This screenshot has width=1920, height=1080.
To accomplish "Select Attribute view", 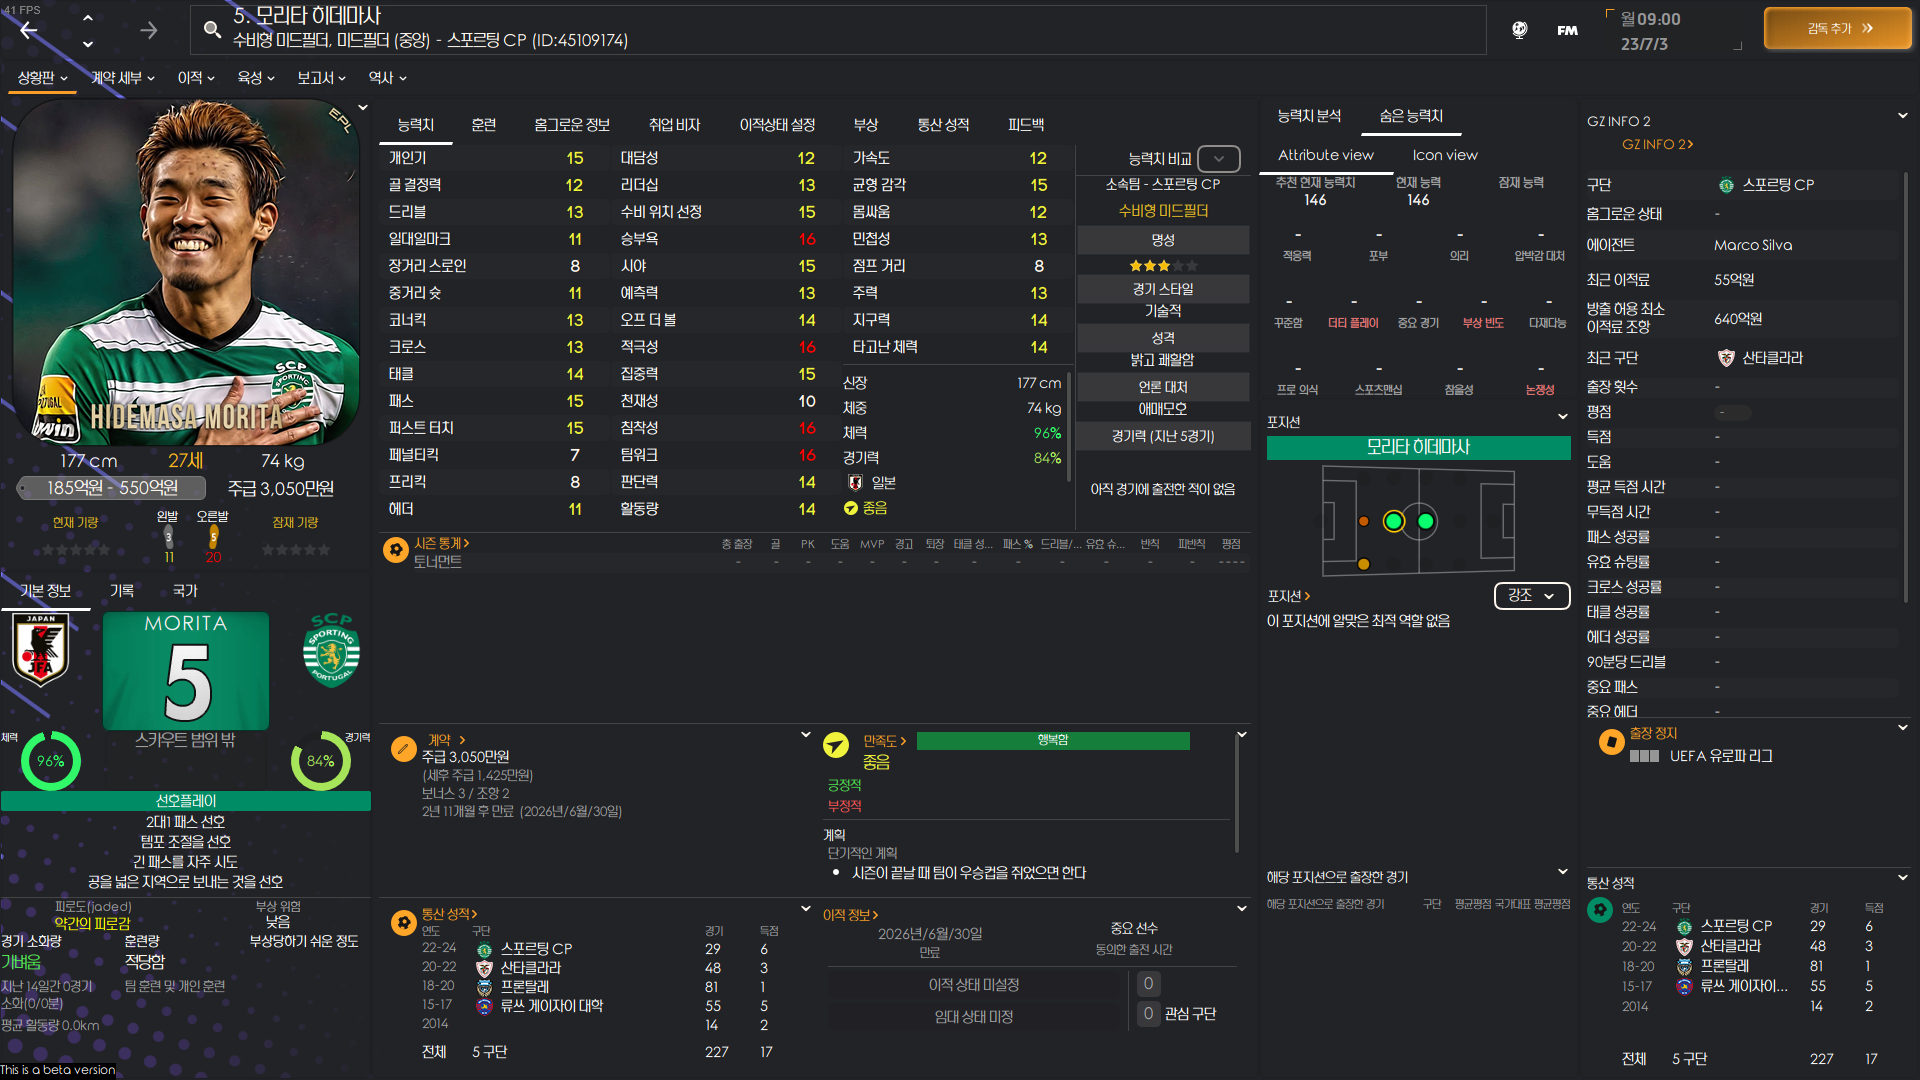I will [1325, 155].
